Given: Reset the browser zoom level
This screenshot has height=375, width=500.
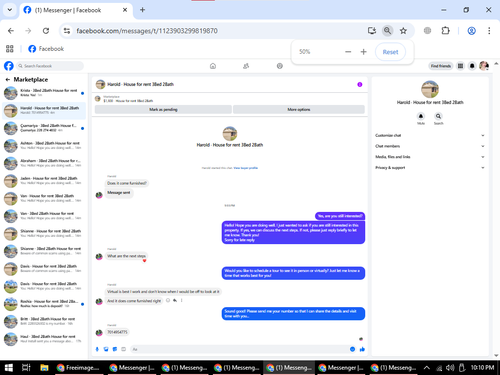Looking at the screenshot, I should 390,52.
